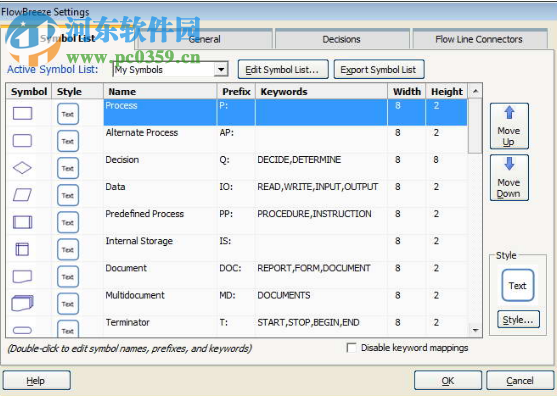Click the Keywords column header
This screenshot has height=396, width=557.
click(321, 92)
